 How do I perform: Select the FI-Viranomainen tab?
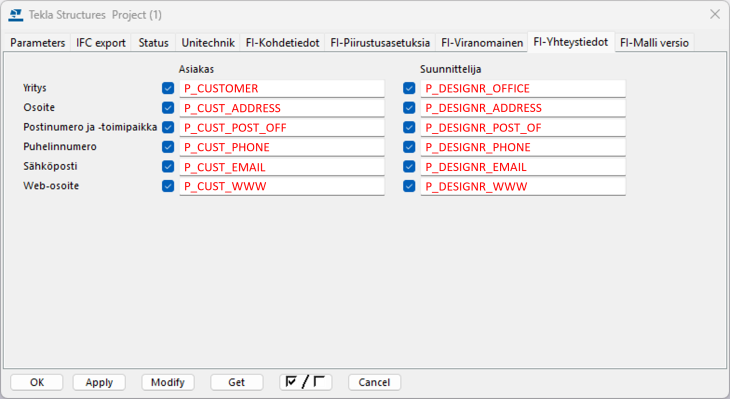pos(482,43)
